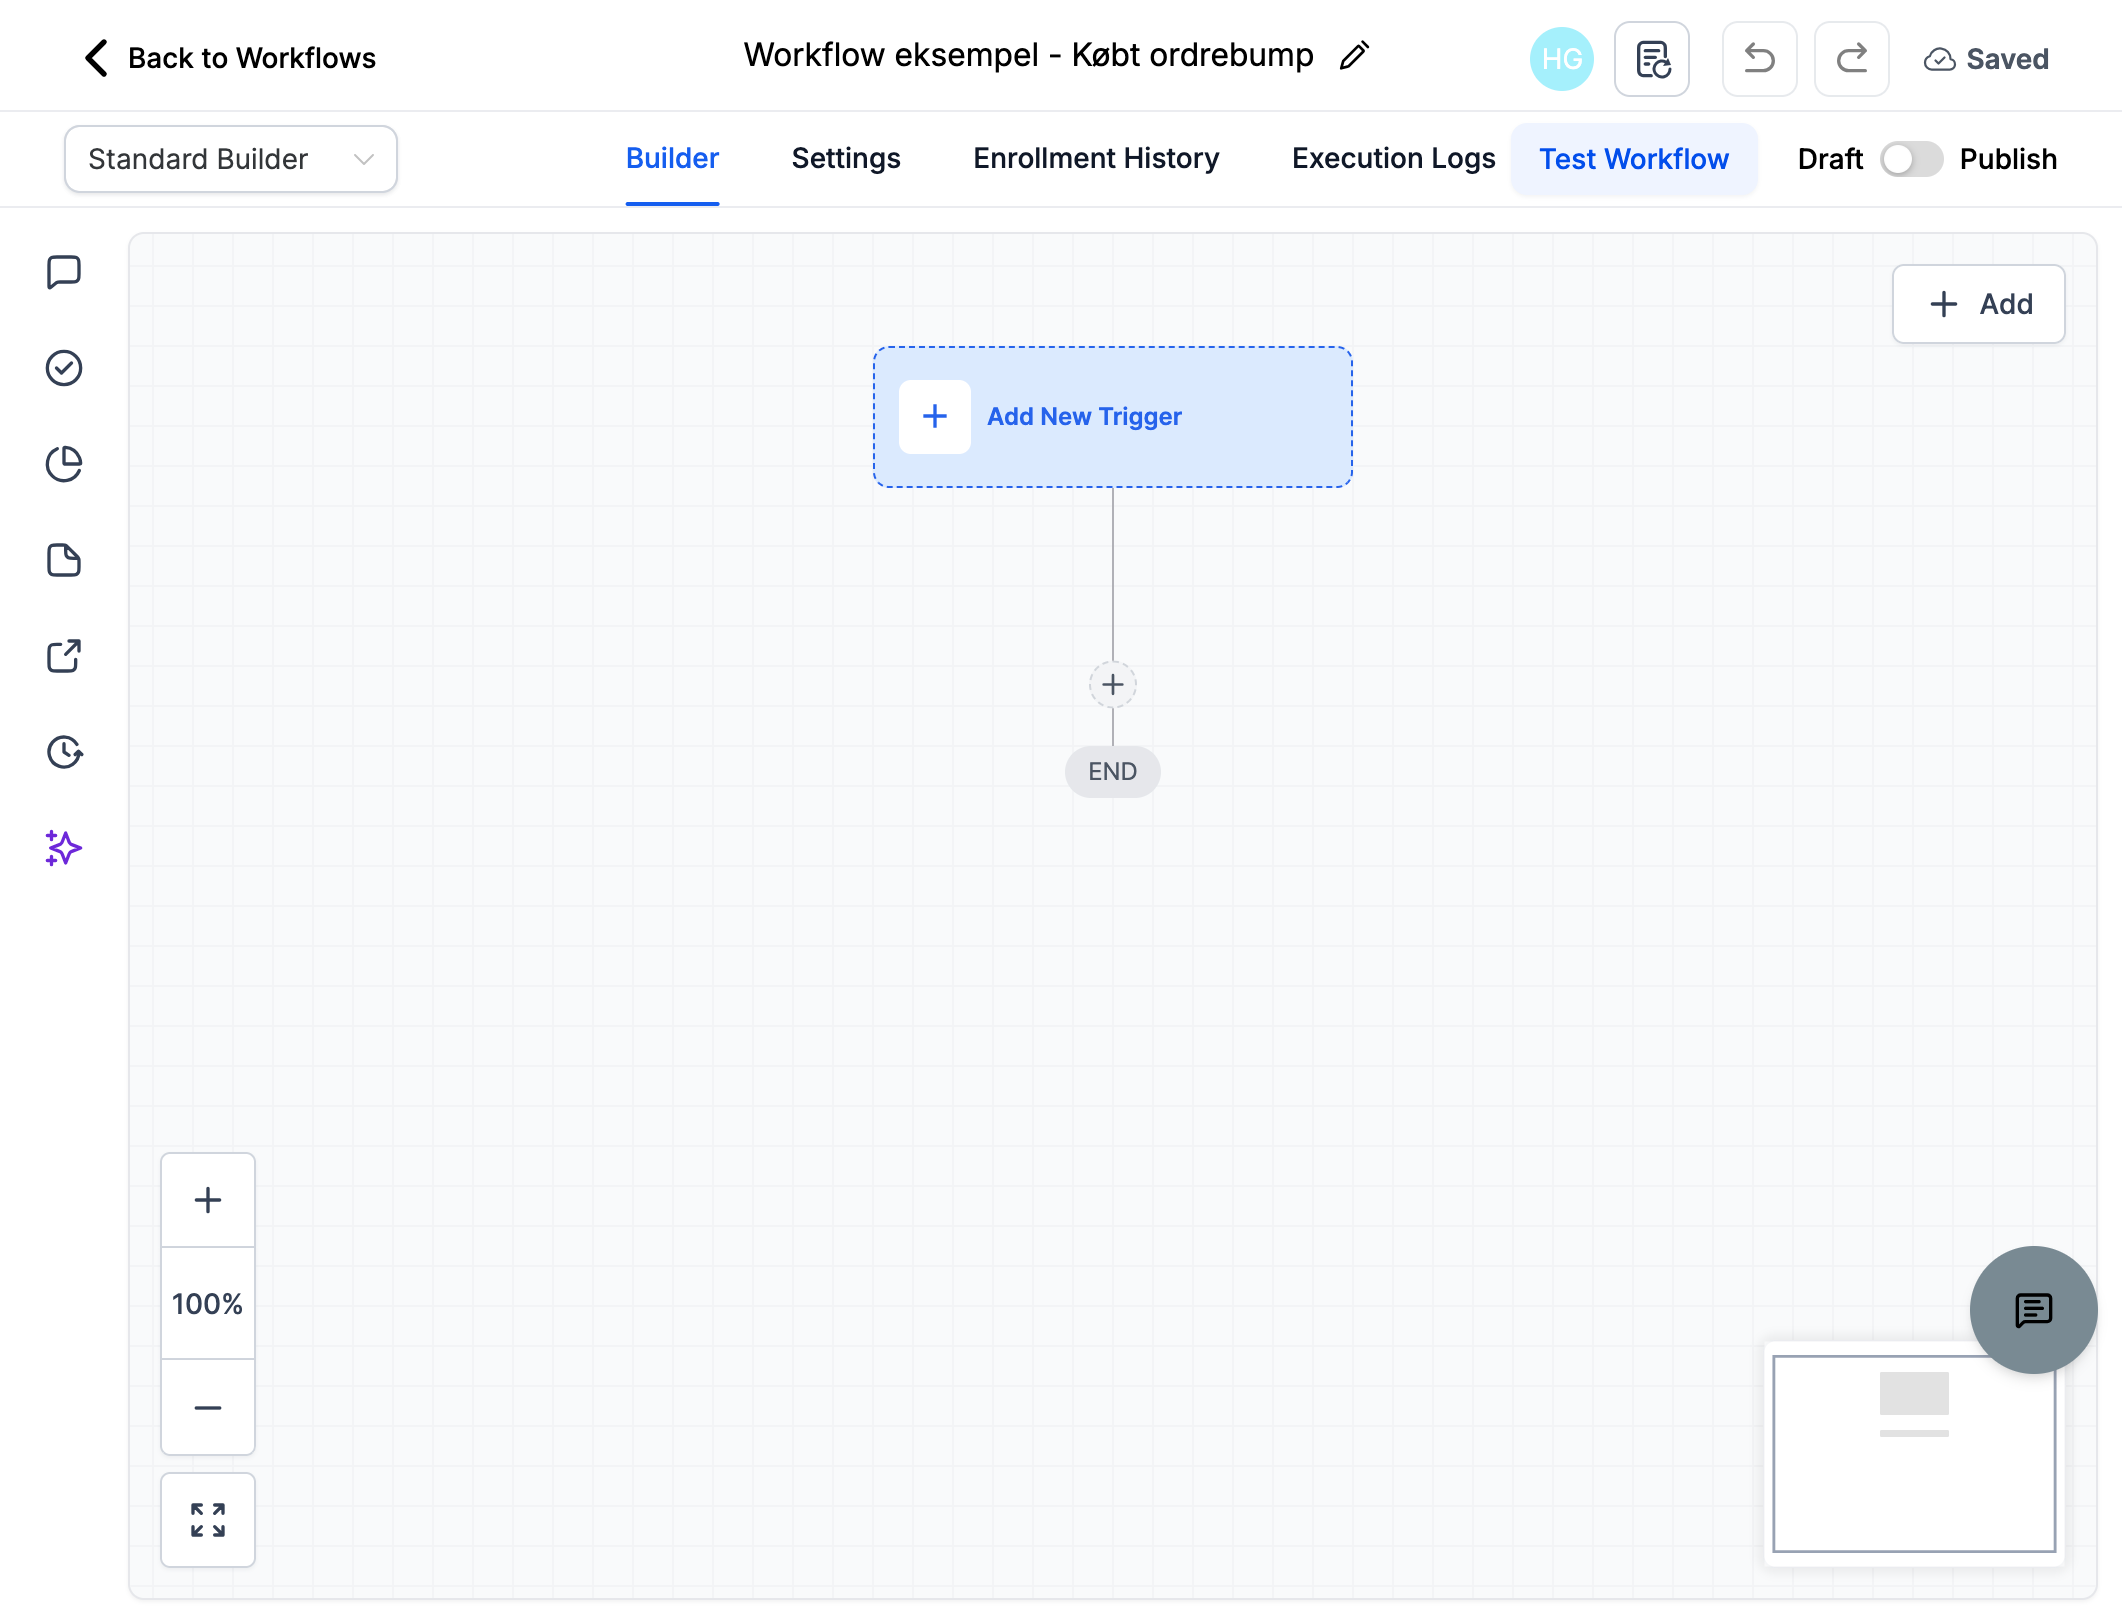This screenshot has width=2122, height=1624.
Task: Click the circled checkmark sidebar icon
Action: [64, 368]
